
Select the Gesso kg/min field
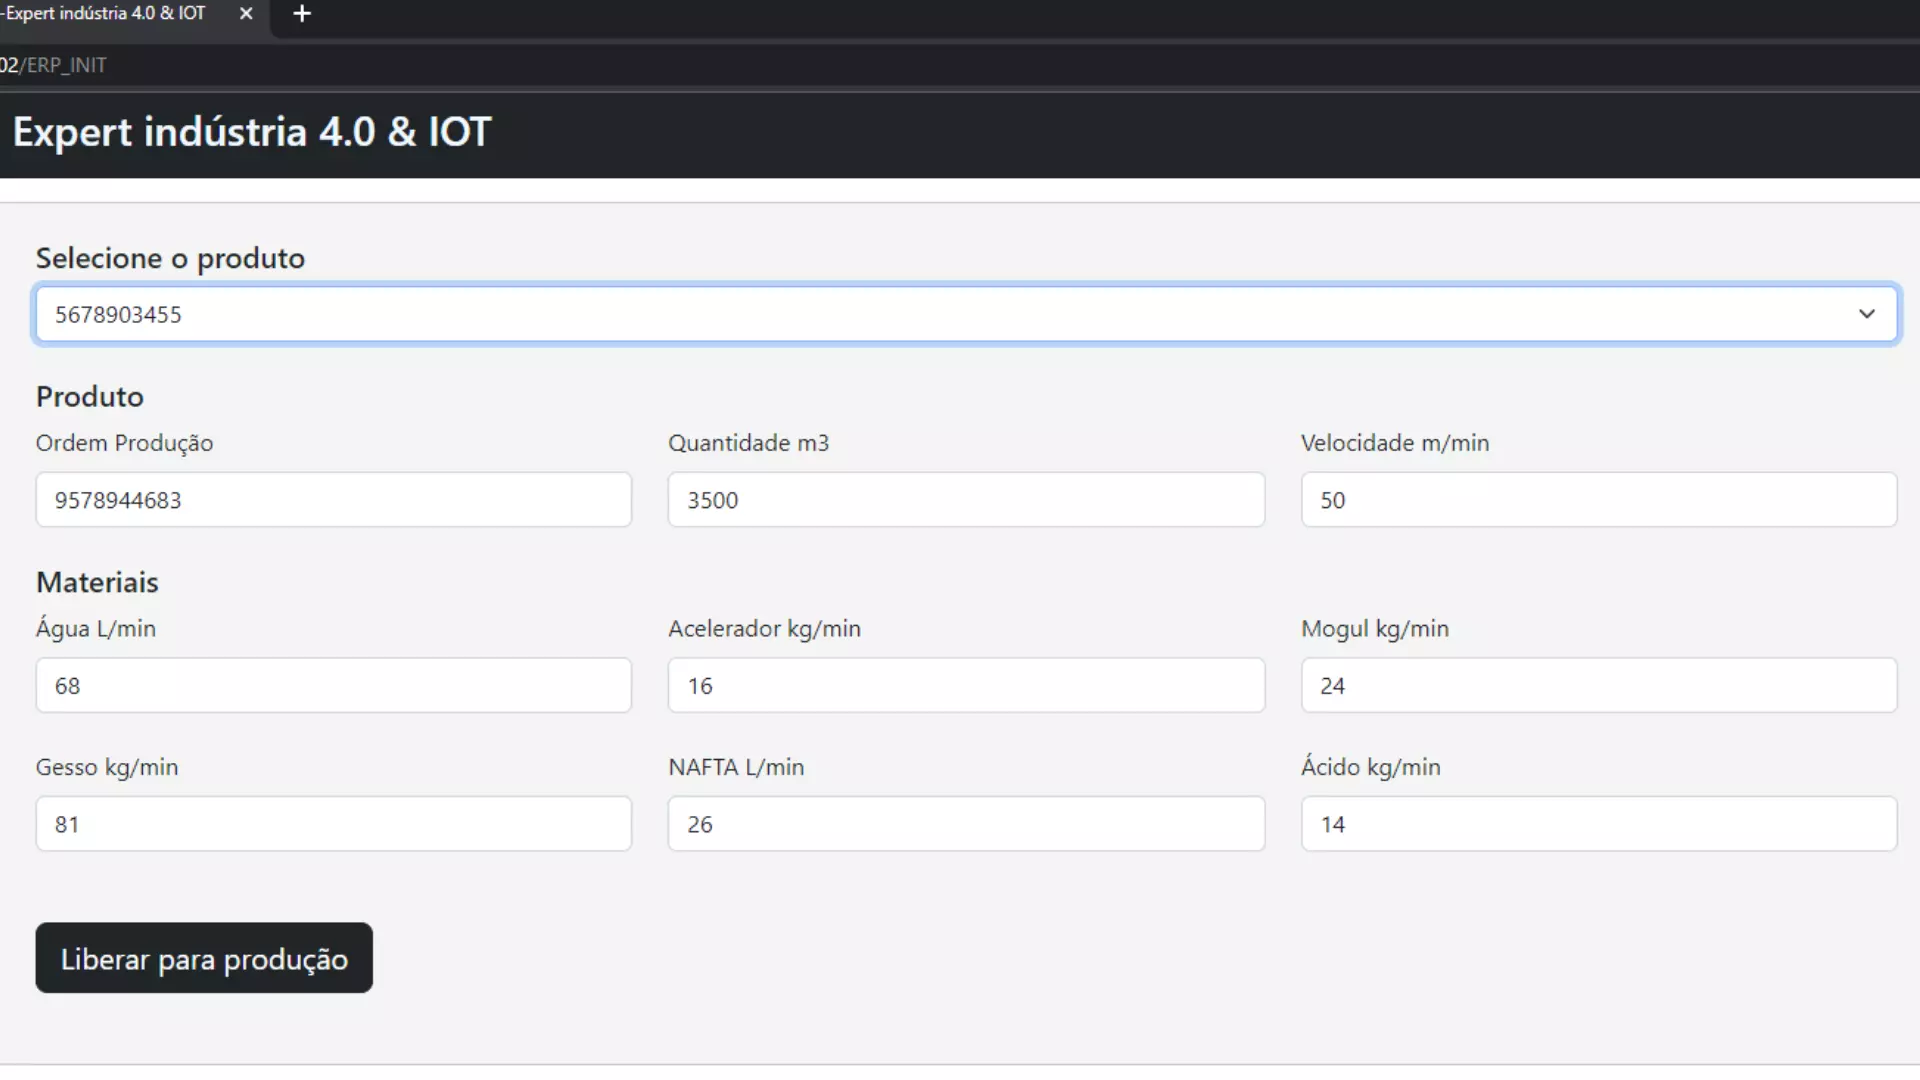[333, 823]
